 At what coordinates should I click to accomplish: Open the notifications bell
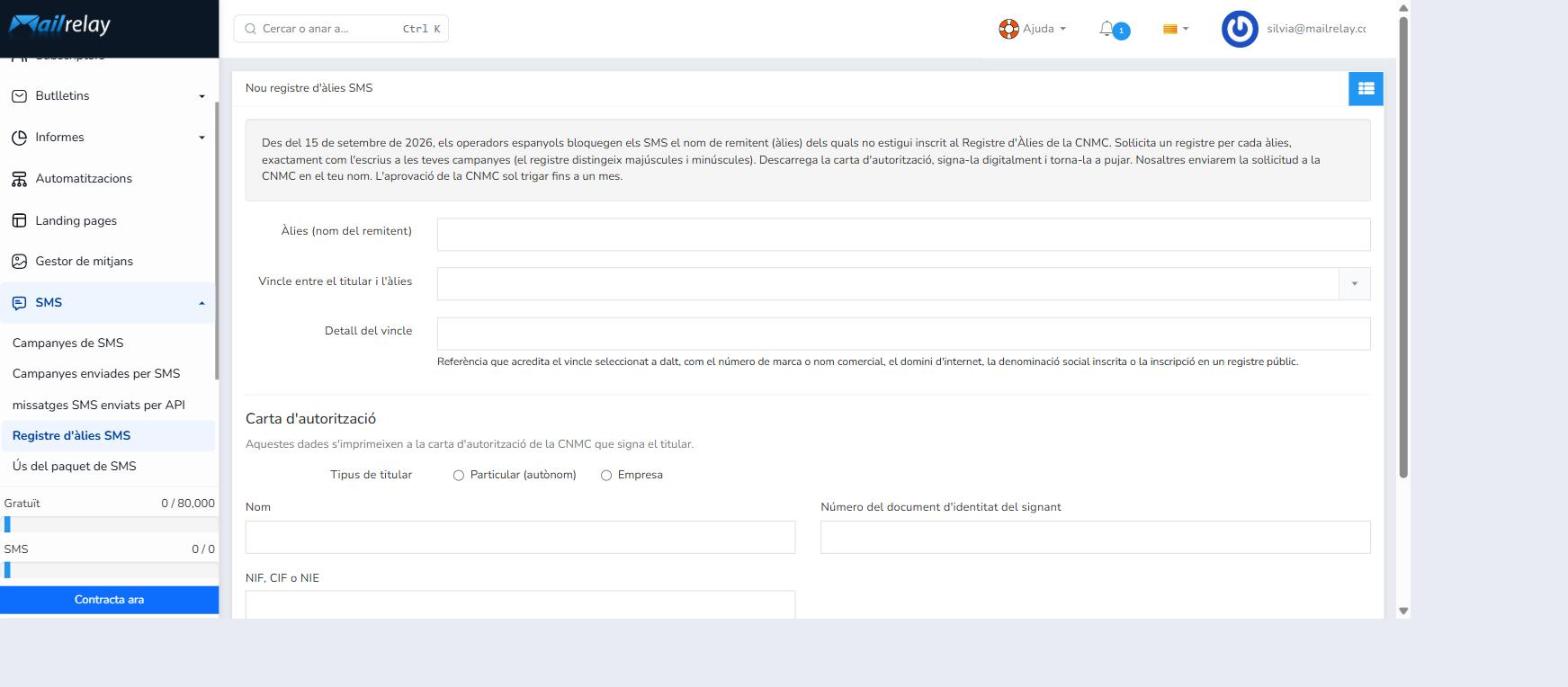[1106, 29]
